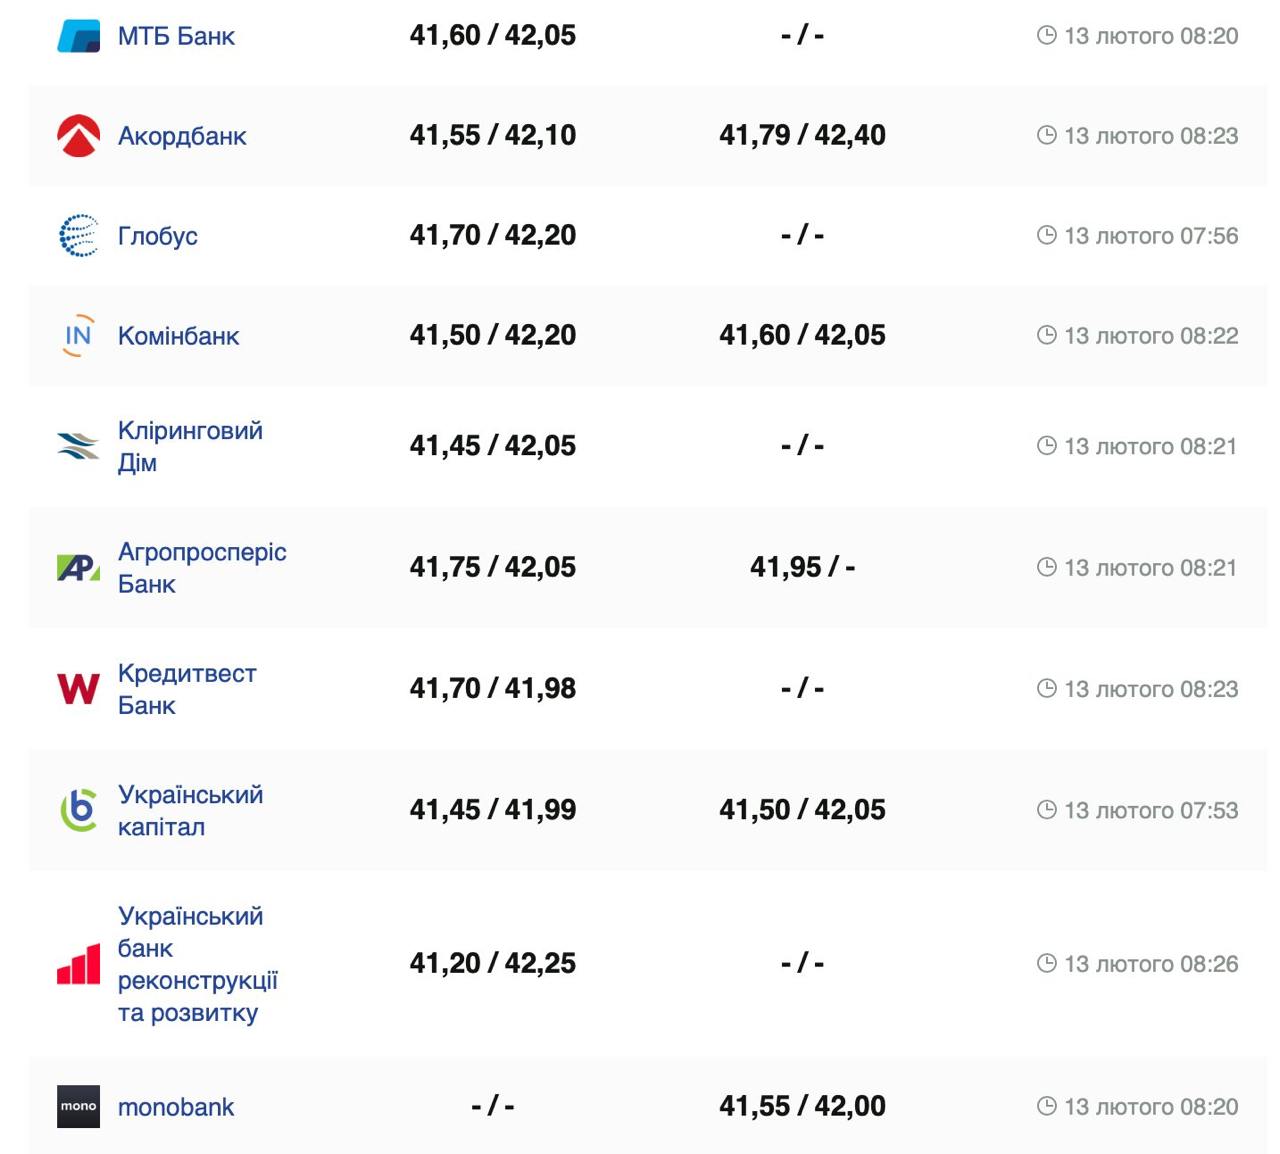The height and width of the screenshot is (1154, 1280).
Task: Open the monobank name link
Action: point(176,1107)
